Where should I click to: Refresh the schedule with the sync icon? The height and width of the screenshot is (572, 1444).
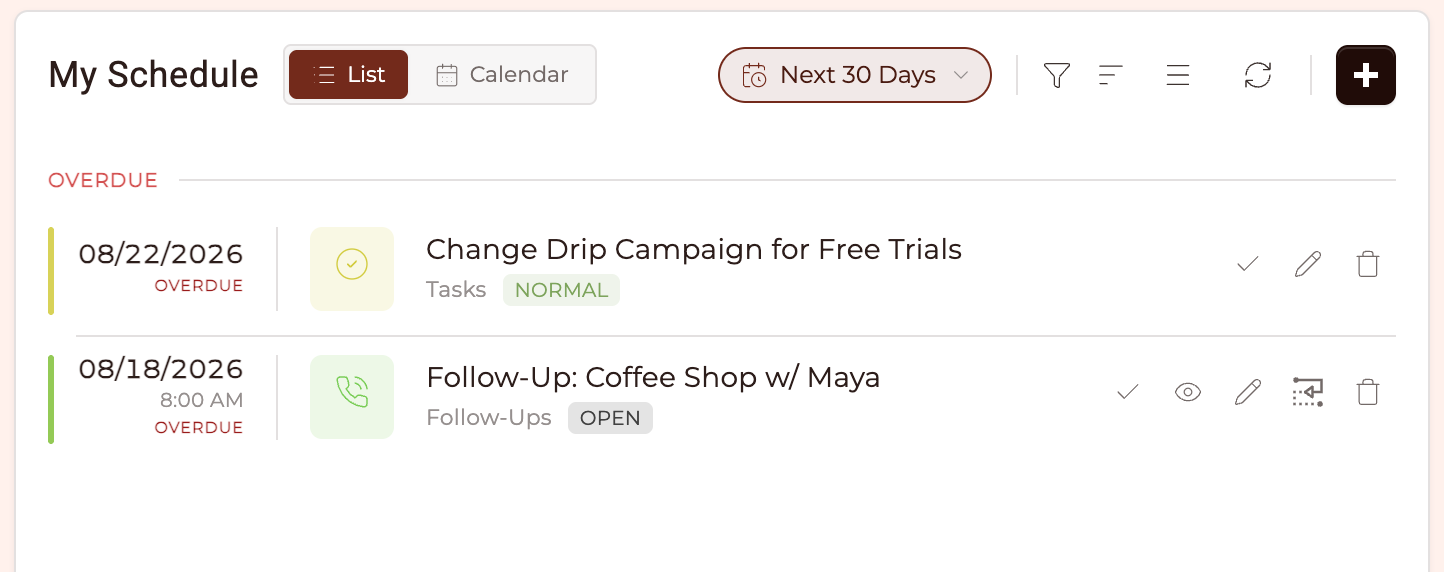pyautogui.click(x=1258, y=75)
